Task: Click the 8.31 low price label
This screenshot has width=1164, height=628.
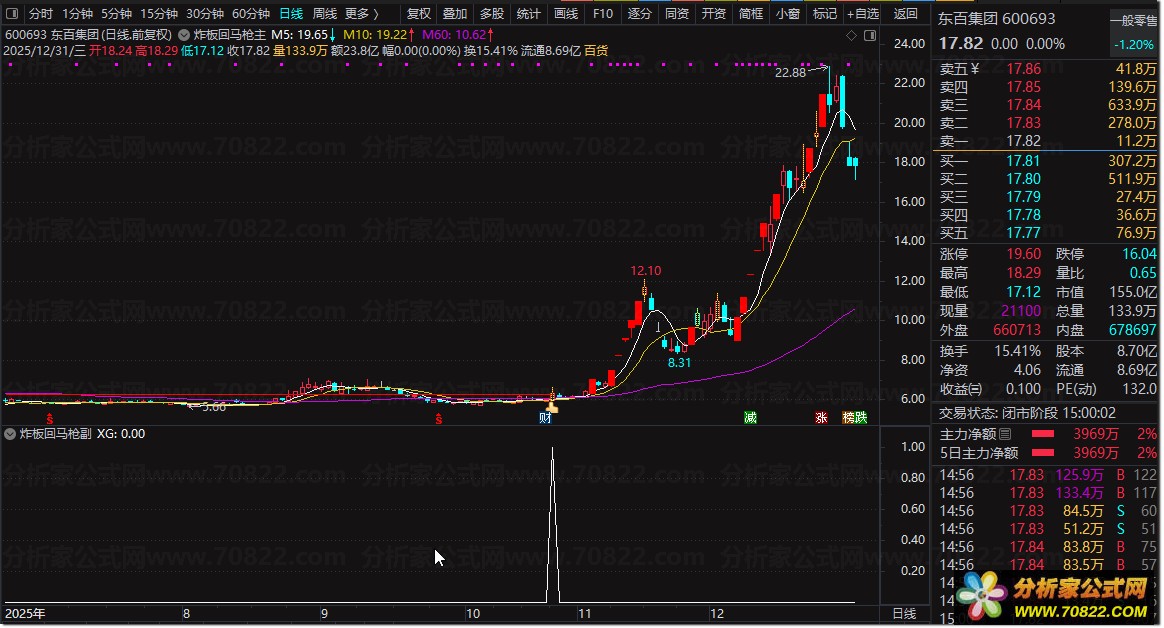Action: [679, 363]
